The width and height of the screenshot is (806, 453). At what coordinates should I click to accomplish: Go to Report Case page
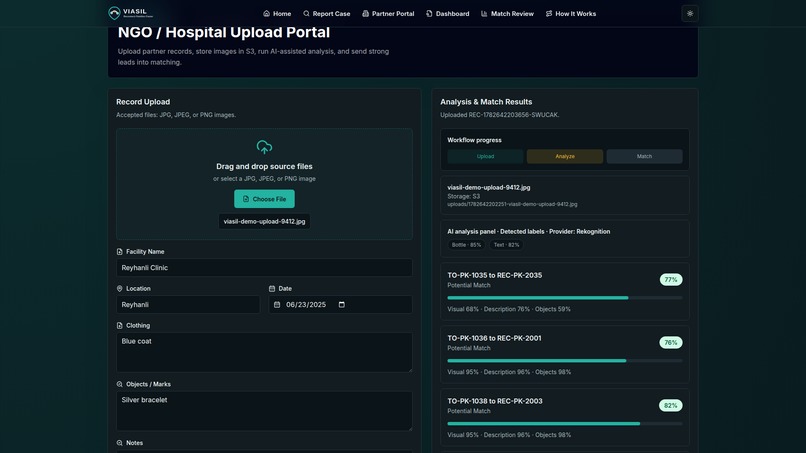pos(326,14)
